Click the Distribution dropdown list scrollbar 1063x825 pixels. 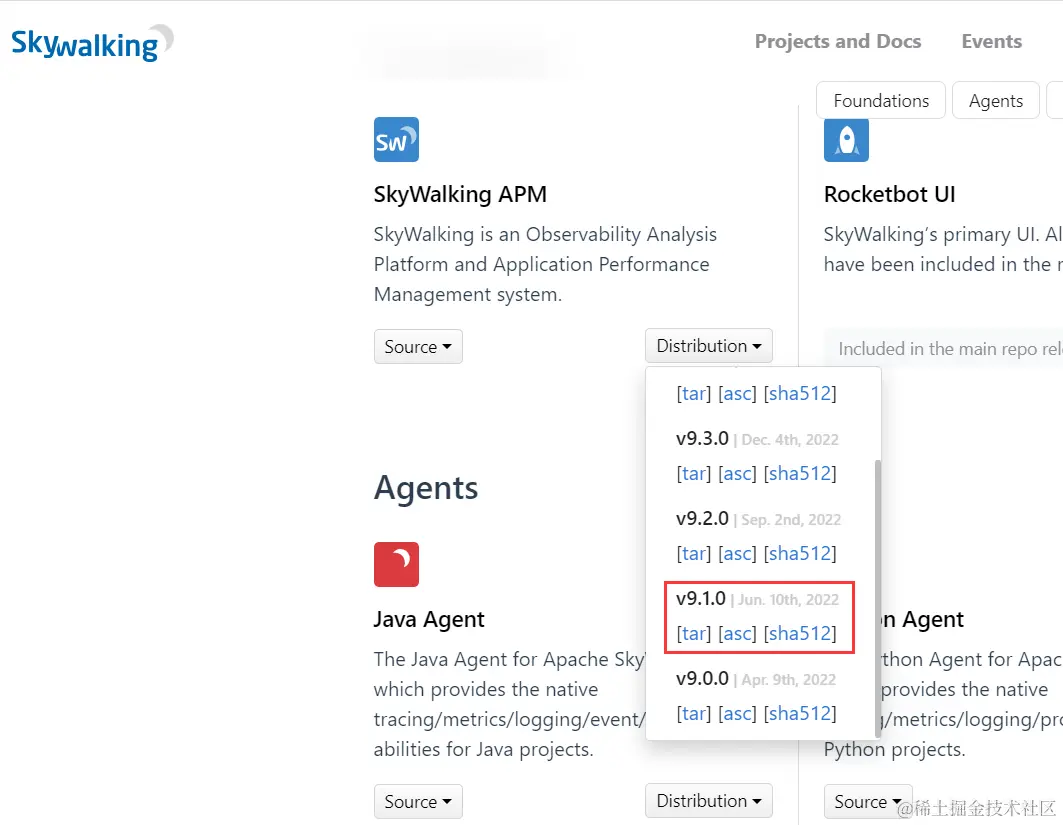point(878,599)
